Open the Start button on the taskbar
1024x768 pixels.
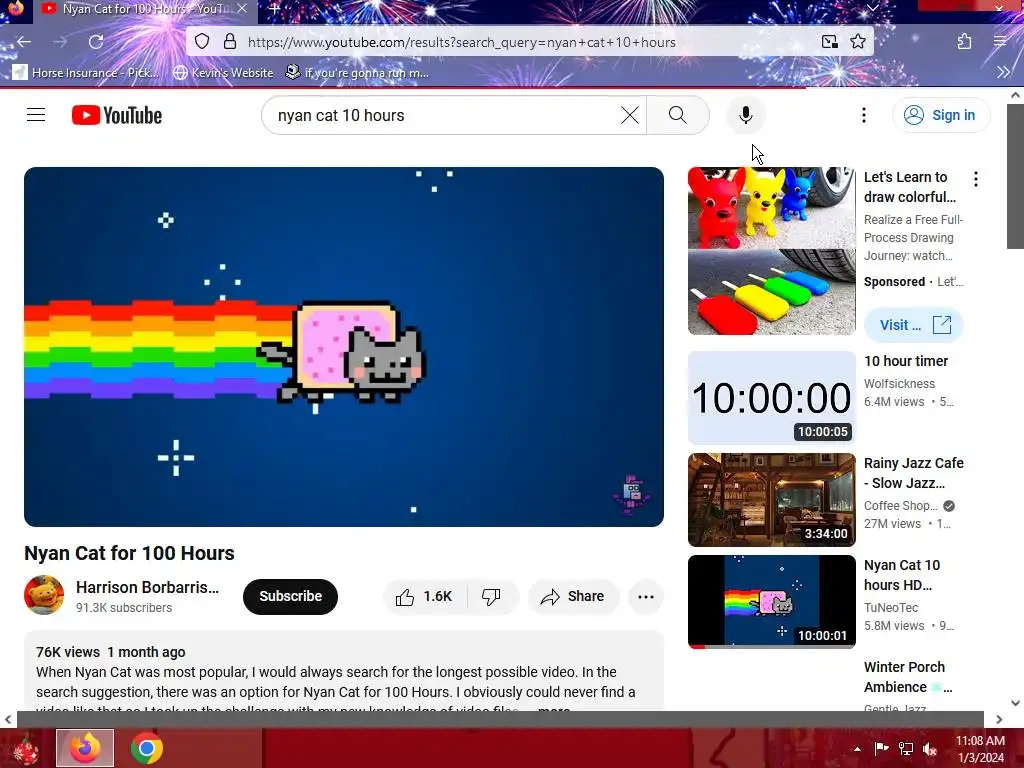[x=25, y=748]
